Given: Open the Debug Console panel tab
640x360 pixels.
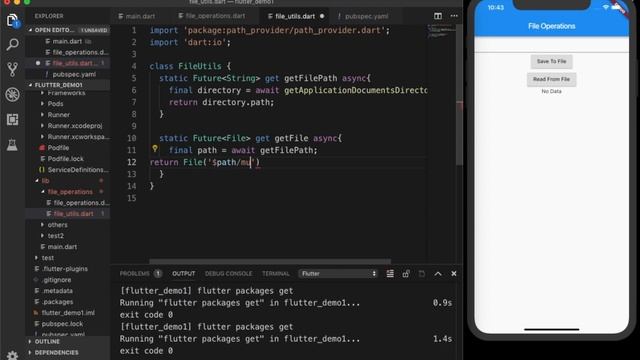Looking at the screenshot, I should pos(229,273).
